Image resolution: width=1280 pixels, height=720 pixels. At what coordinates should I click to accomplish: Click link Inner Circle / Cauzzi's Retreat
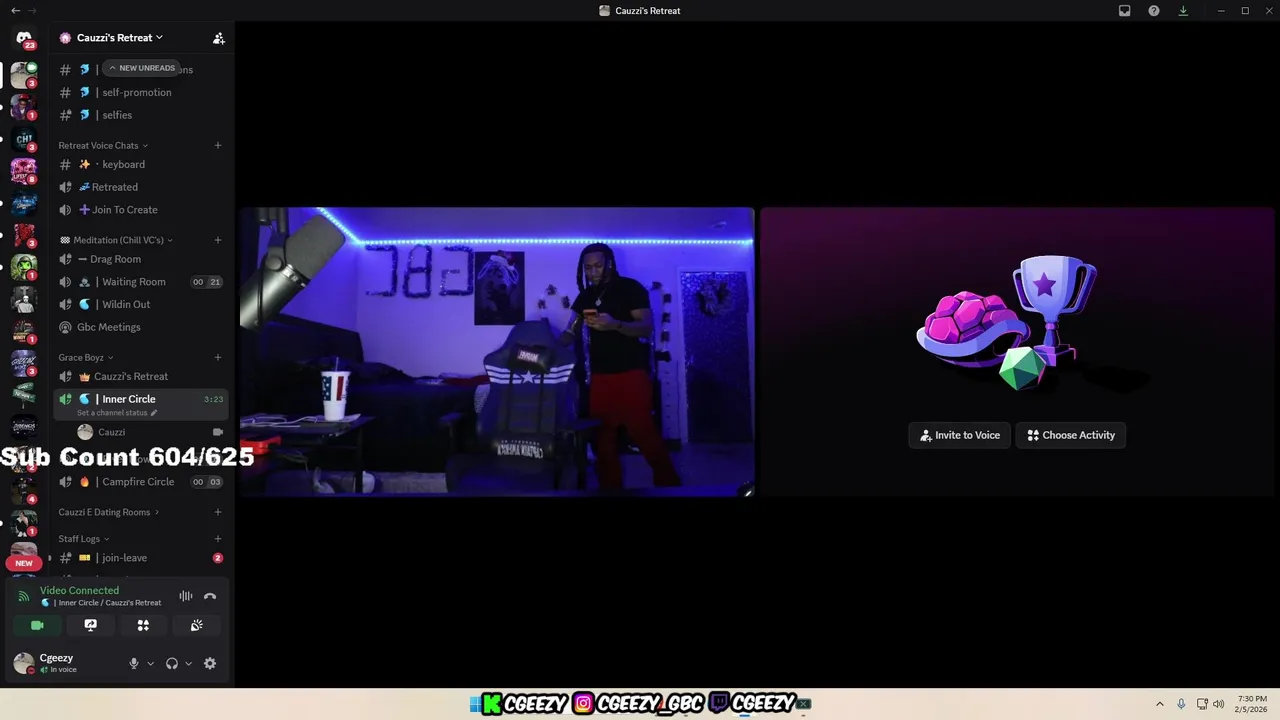click(109, 603)
